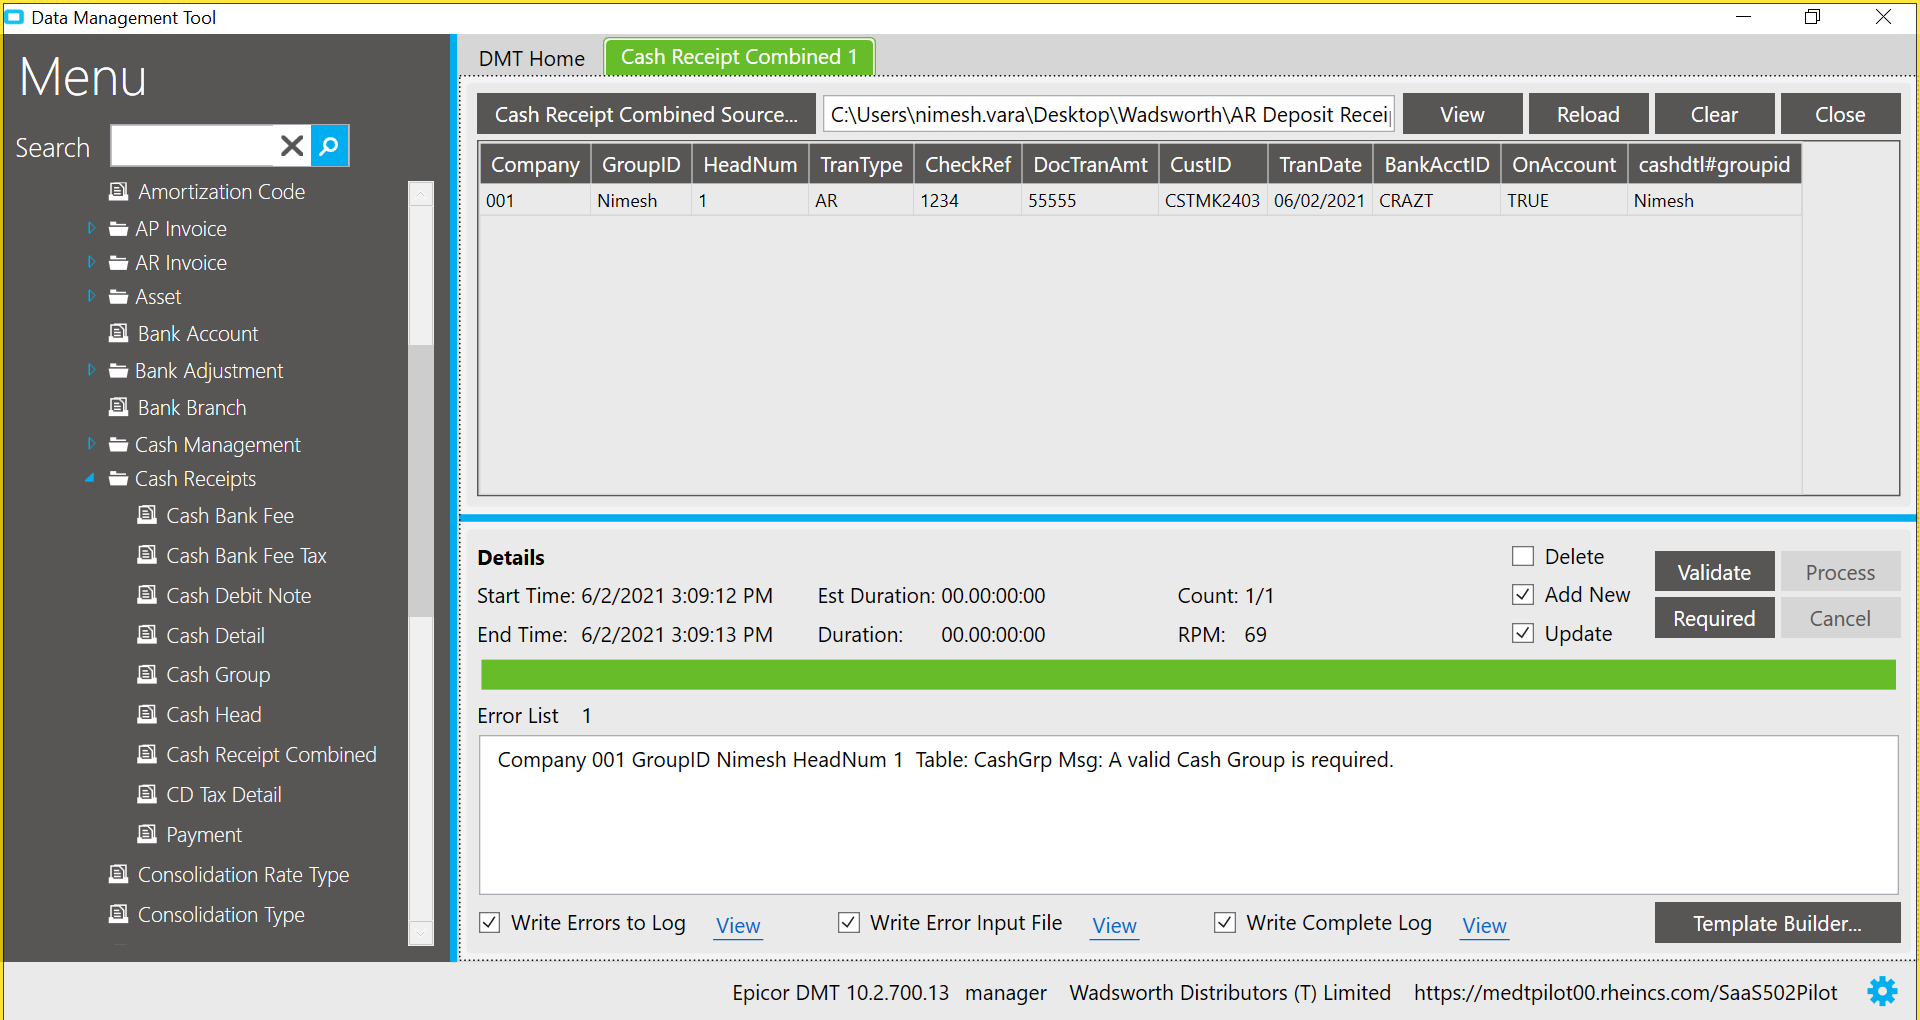Open the settings gear icon in status bar

point(1882,991)
